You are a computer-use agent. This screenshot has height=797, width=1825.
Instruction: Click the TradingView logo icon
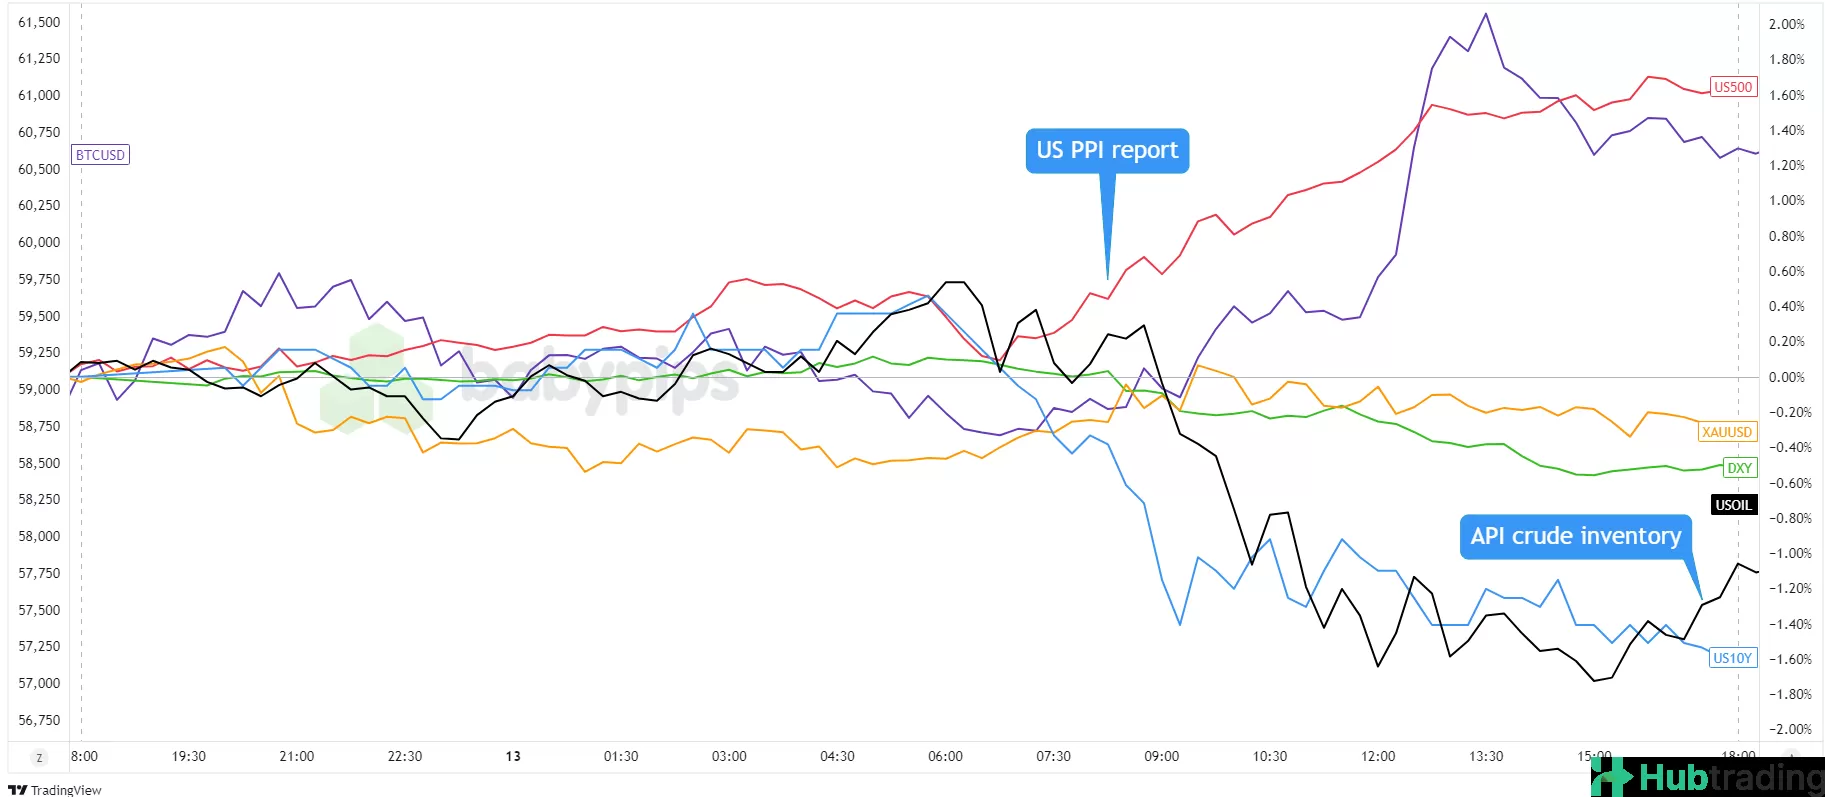pos(17,790)
